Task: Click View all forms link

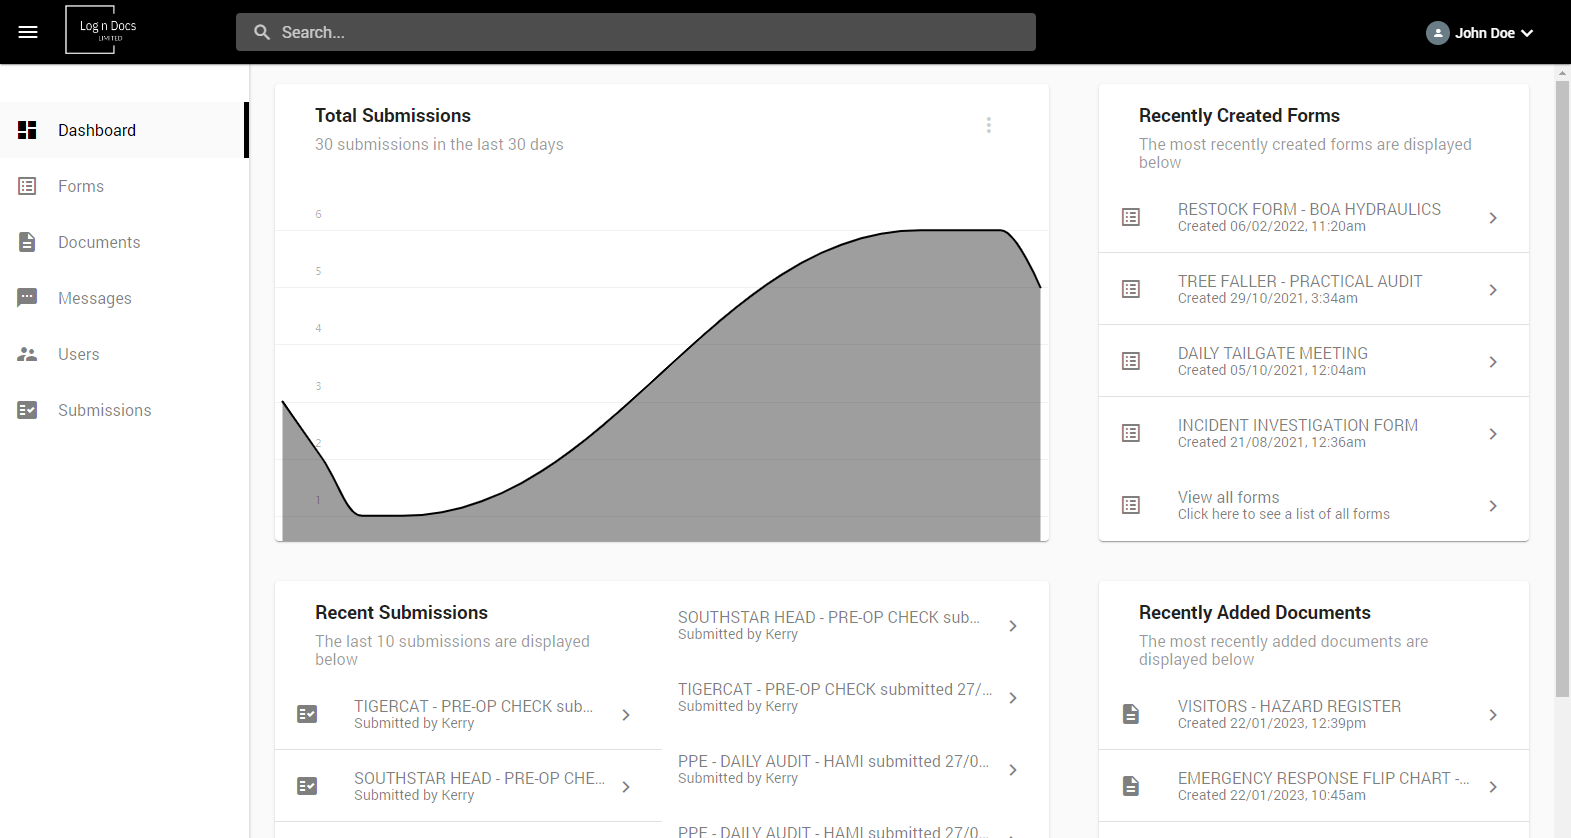Action: [x=1314, y=505]
